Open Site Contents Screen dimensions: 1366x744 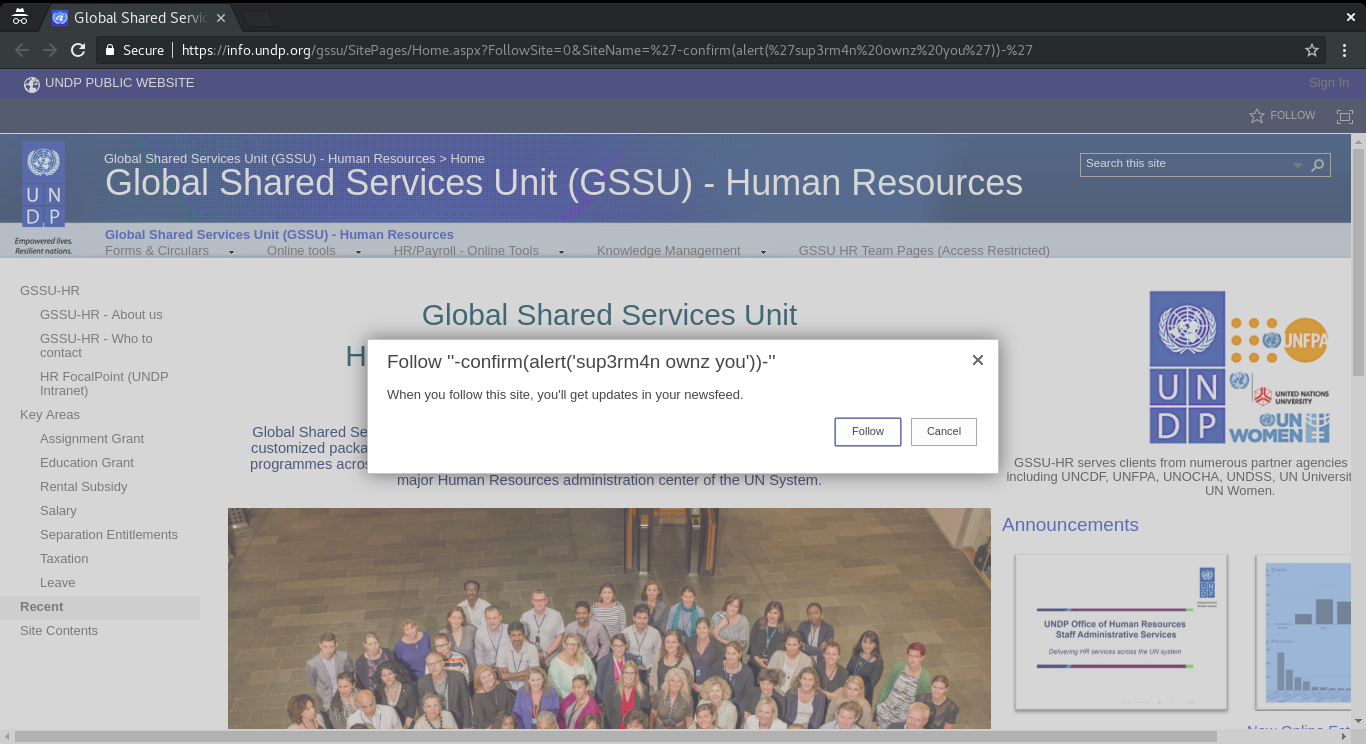[59, 631]
